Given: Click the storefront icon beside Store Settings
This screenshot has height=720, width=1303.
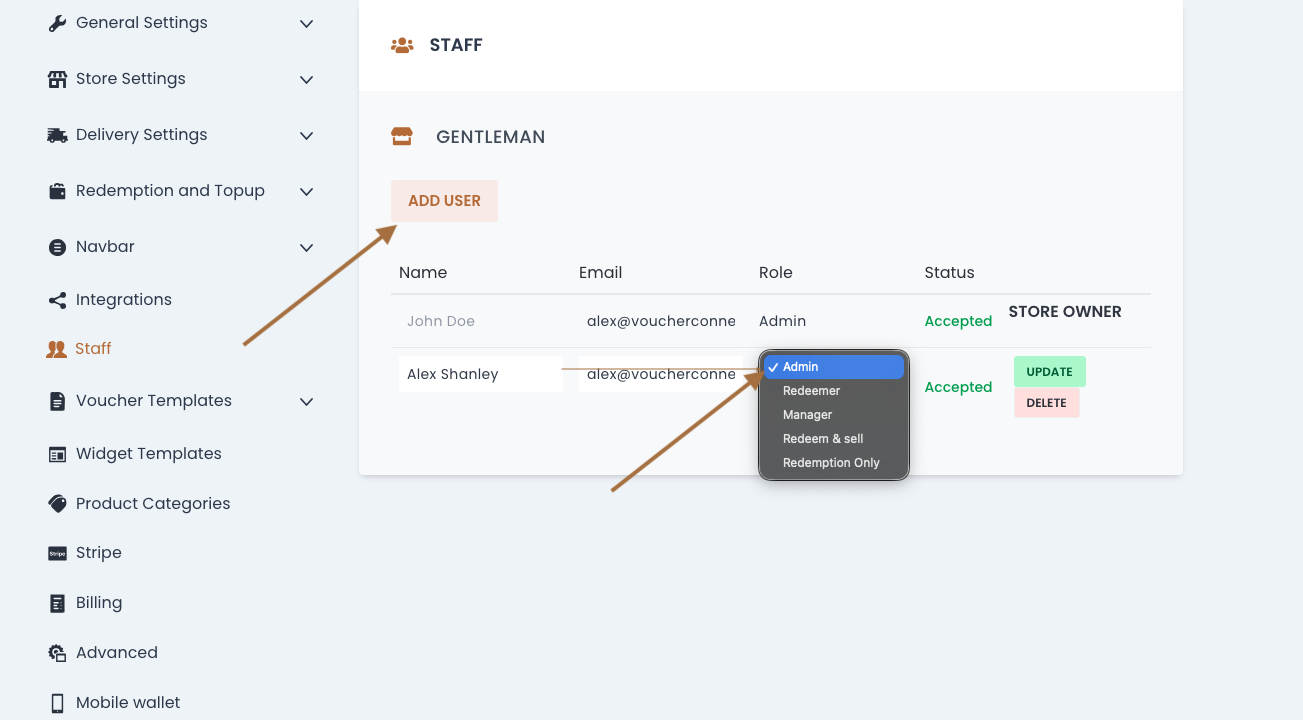Looking at the screenshot, I should pos(57,79).
